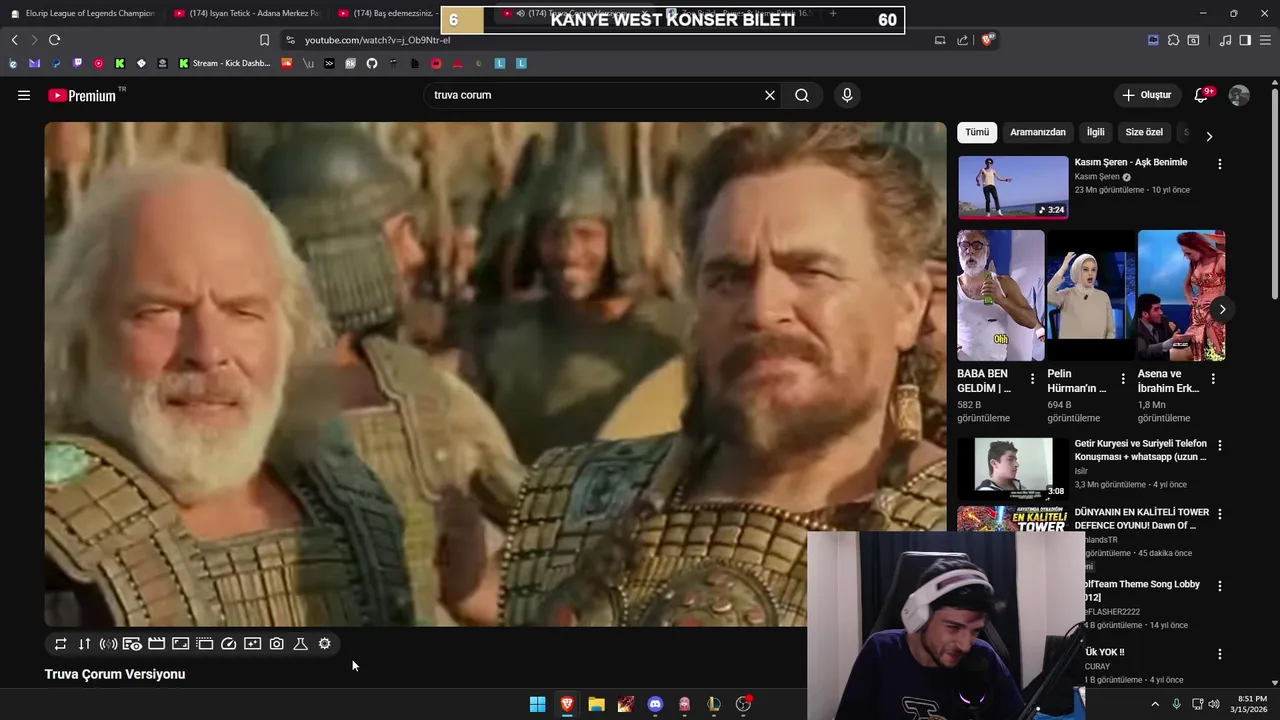1280x720 pixels.
Task: Open YouTube notifications bell
Action: tap(1202, 95)
